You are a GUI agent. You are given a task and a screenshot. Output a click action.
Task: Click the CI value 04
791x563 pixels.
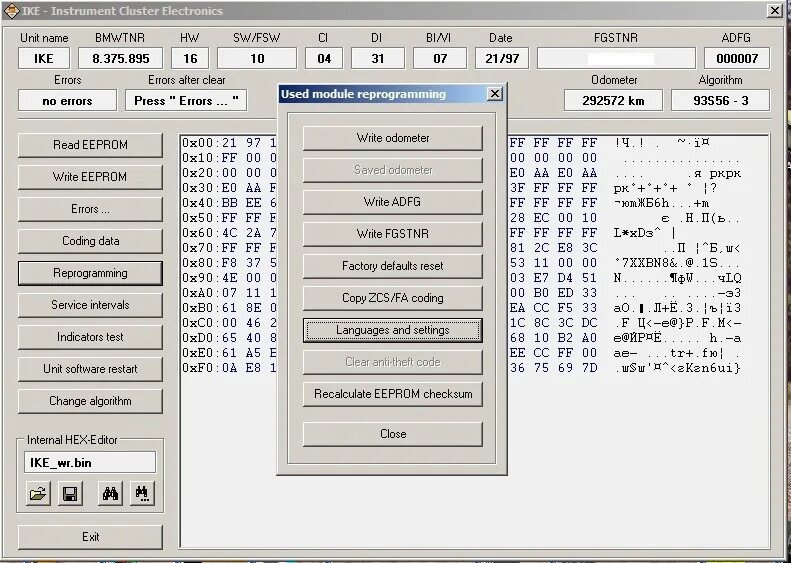pyautogui.click(x=324, y=59)
